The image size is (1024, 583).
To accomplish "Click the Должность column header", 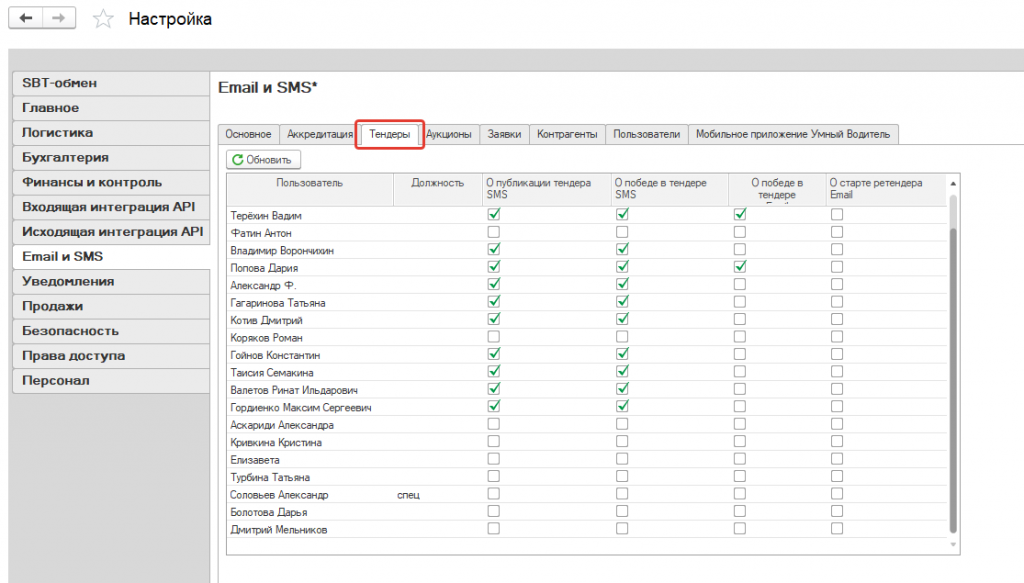I will tap(438, 189).
